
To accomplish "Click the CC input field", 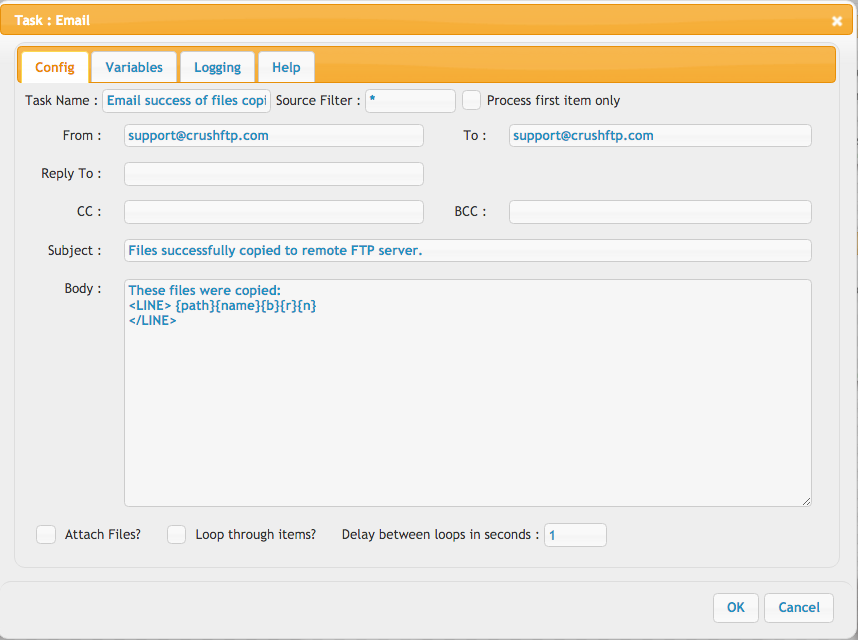I will 274,212.
